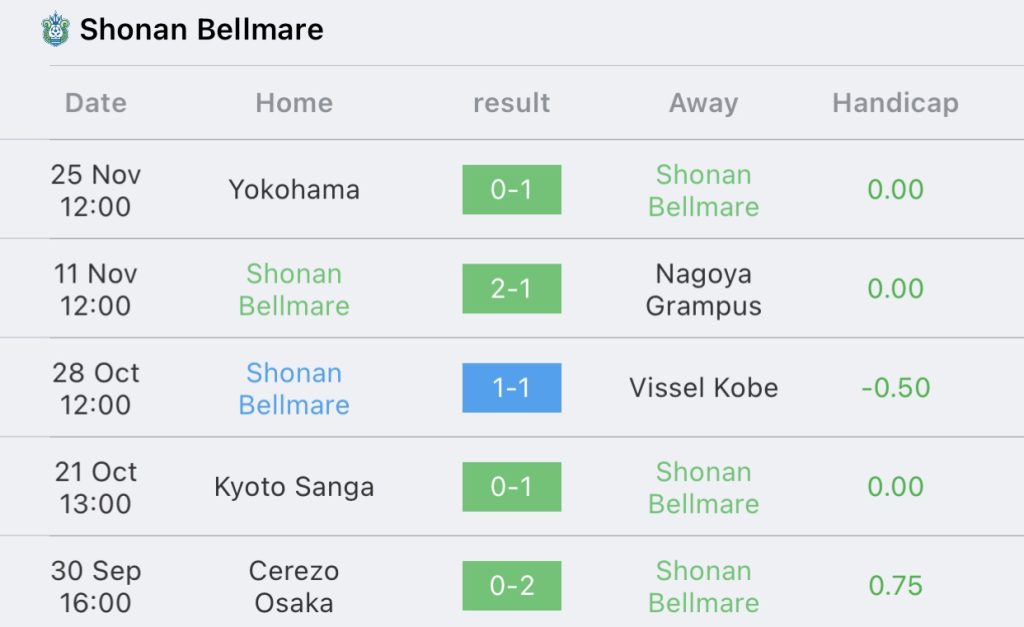
Task: Select the Date column header
Action: [x=96, y=103]
